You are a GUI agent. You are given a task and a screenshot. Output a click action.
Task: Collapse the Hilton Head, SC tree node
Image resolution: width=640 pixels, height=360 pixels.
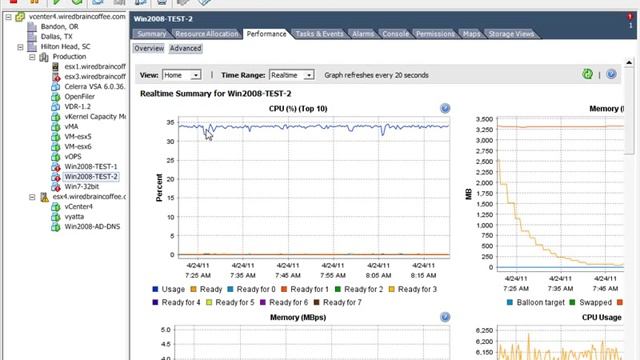[x=20, y=47]
